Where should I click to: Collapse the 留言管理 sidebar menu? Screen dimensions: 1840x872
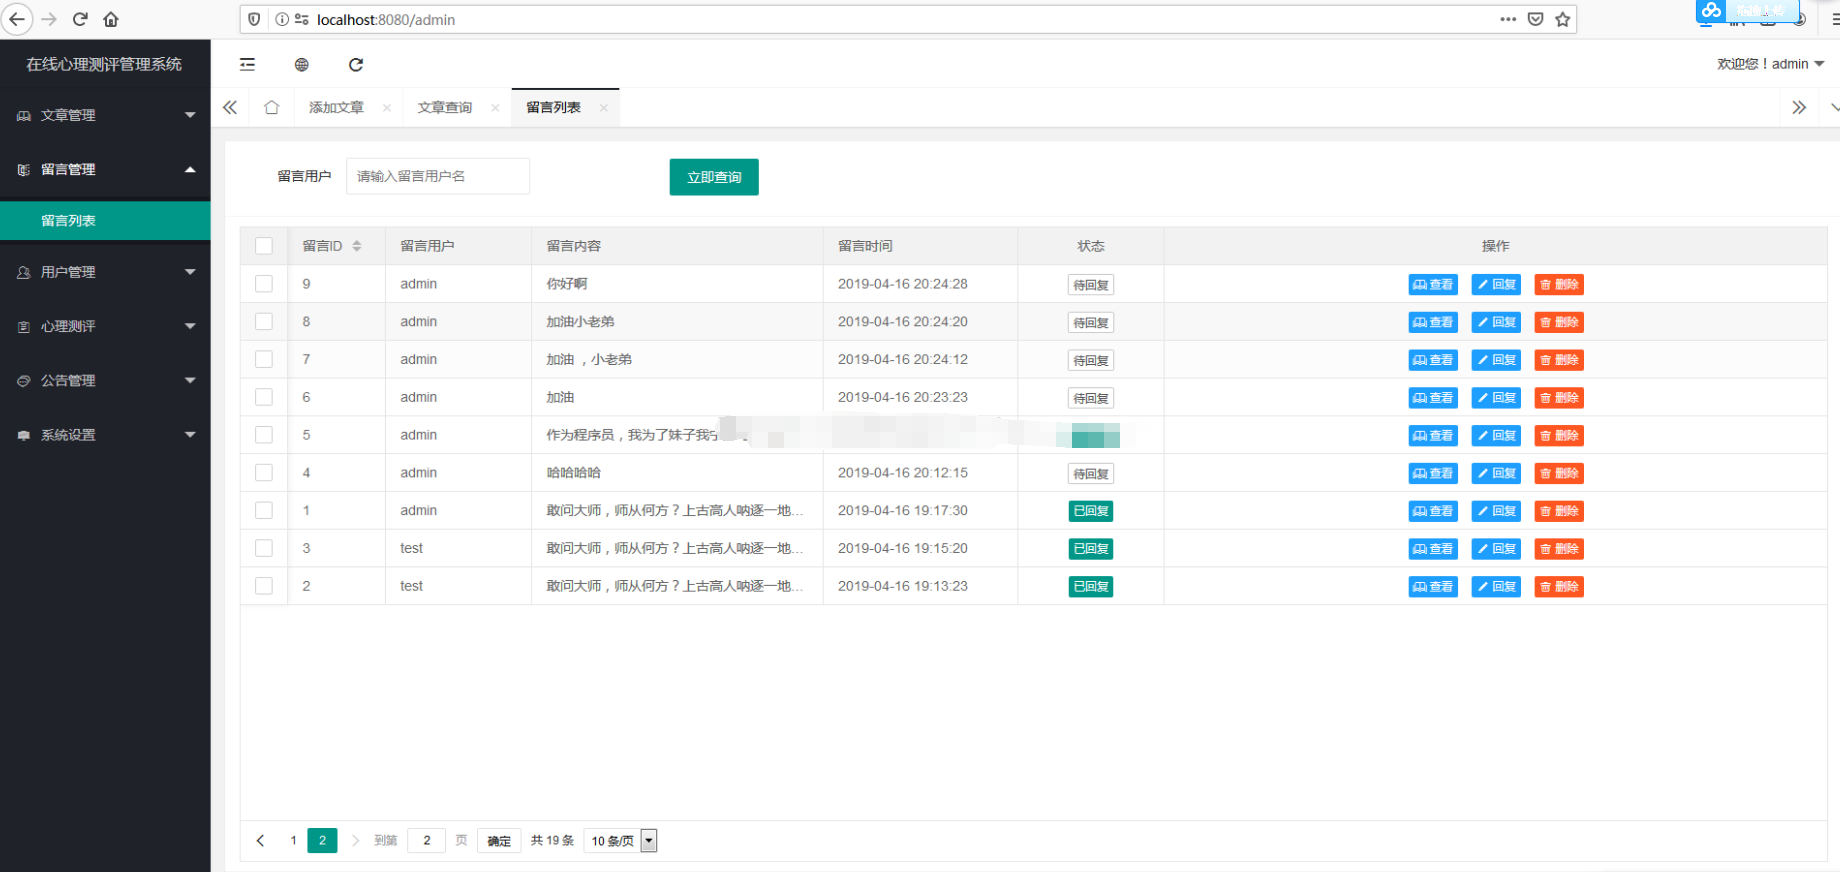(x=105, y=169)
